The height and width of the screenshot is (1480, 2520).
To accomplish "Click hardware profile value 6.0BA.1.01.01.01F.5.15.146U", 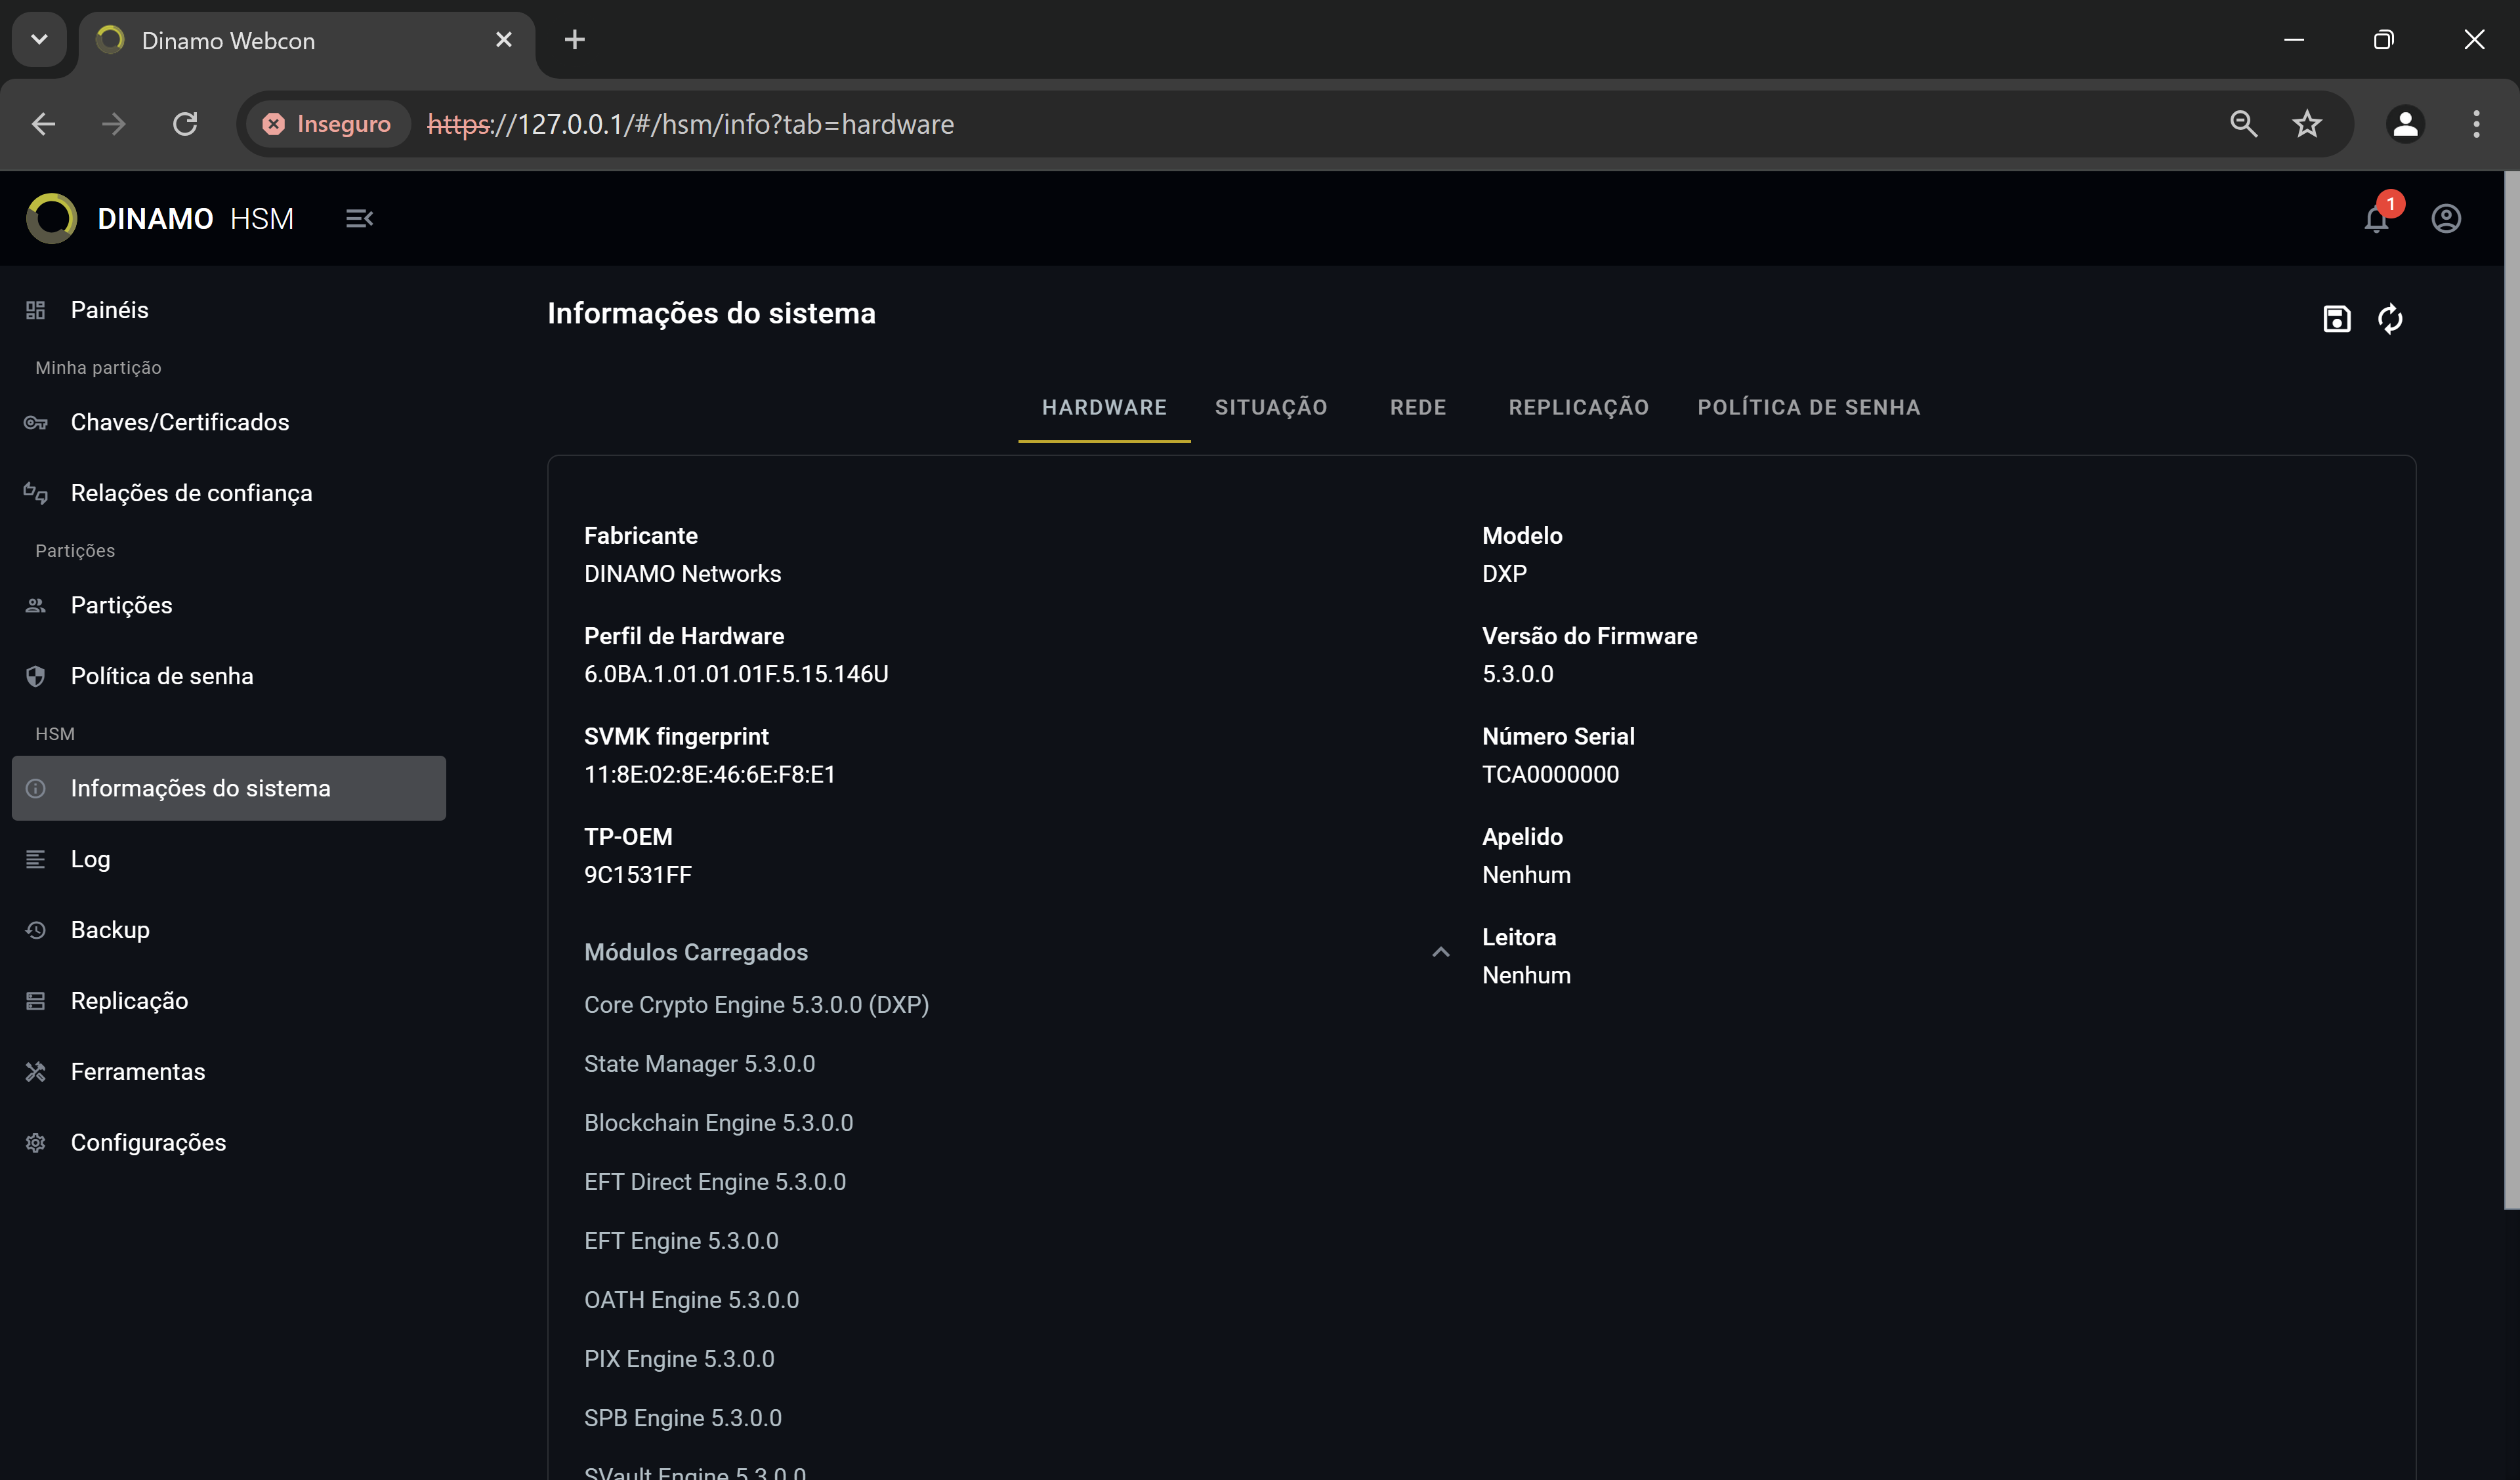I will pos(737,674).
